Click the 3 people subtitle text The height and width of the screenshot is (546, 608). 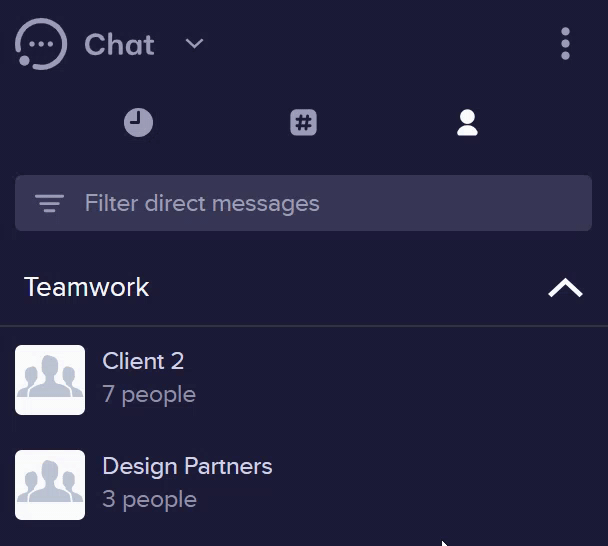150,500
